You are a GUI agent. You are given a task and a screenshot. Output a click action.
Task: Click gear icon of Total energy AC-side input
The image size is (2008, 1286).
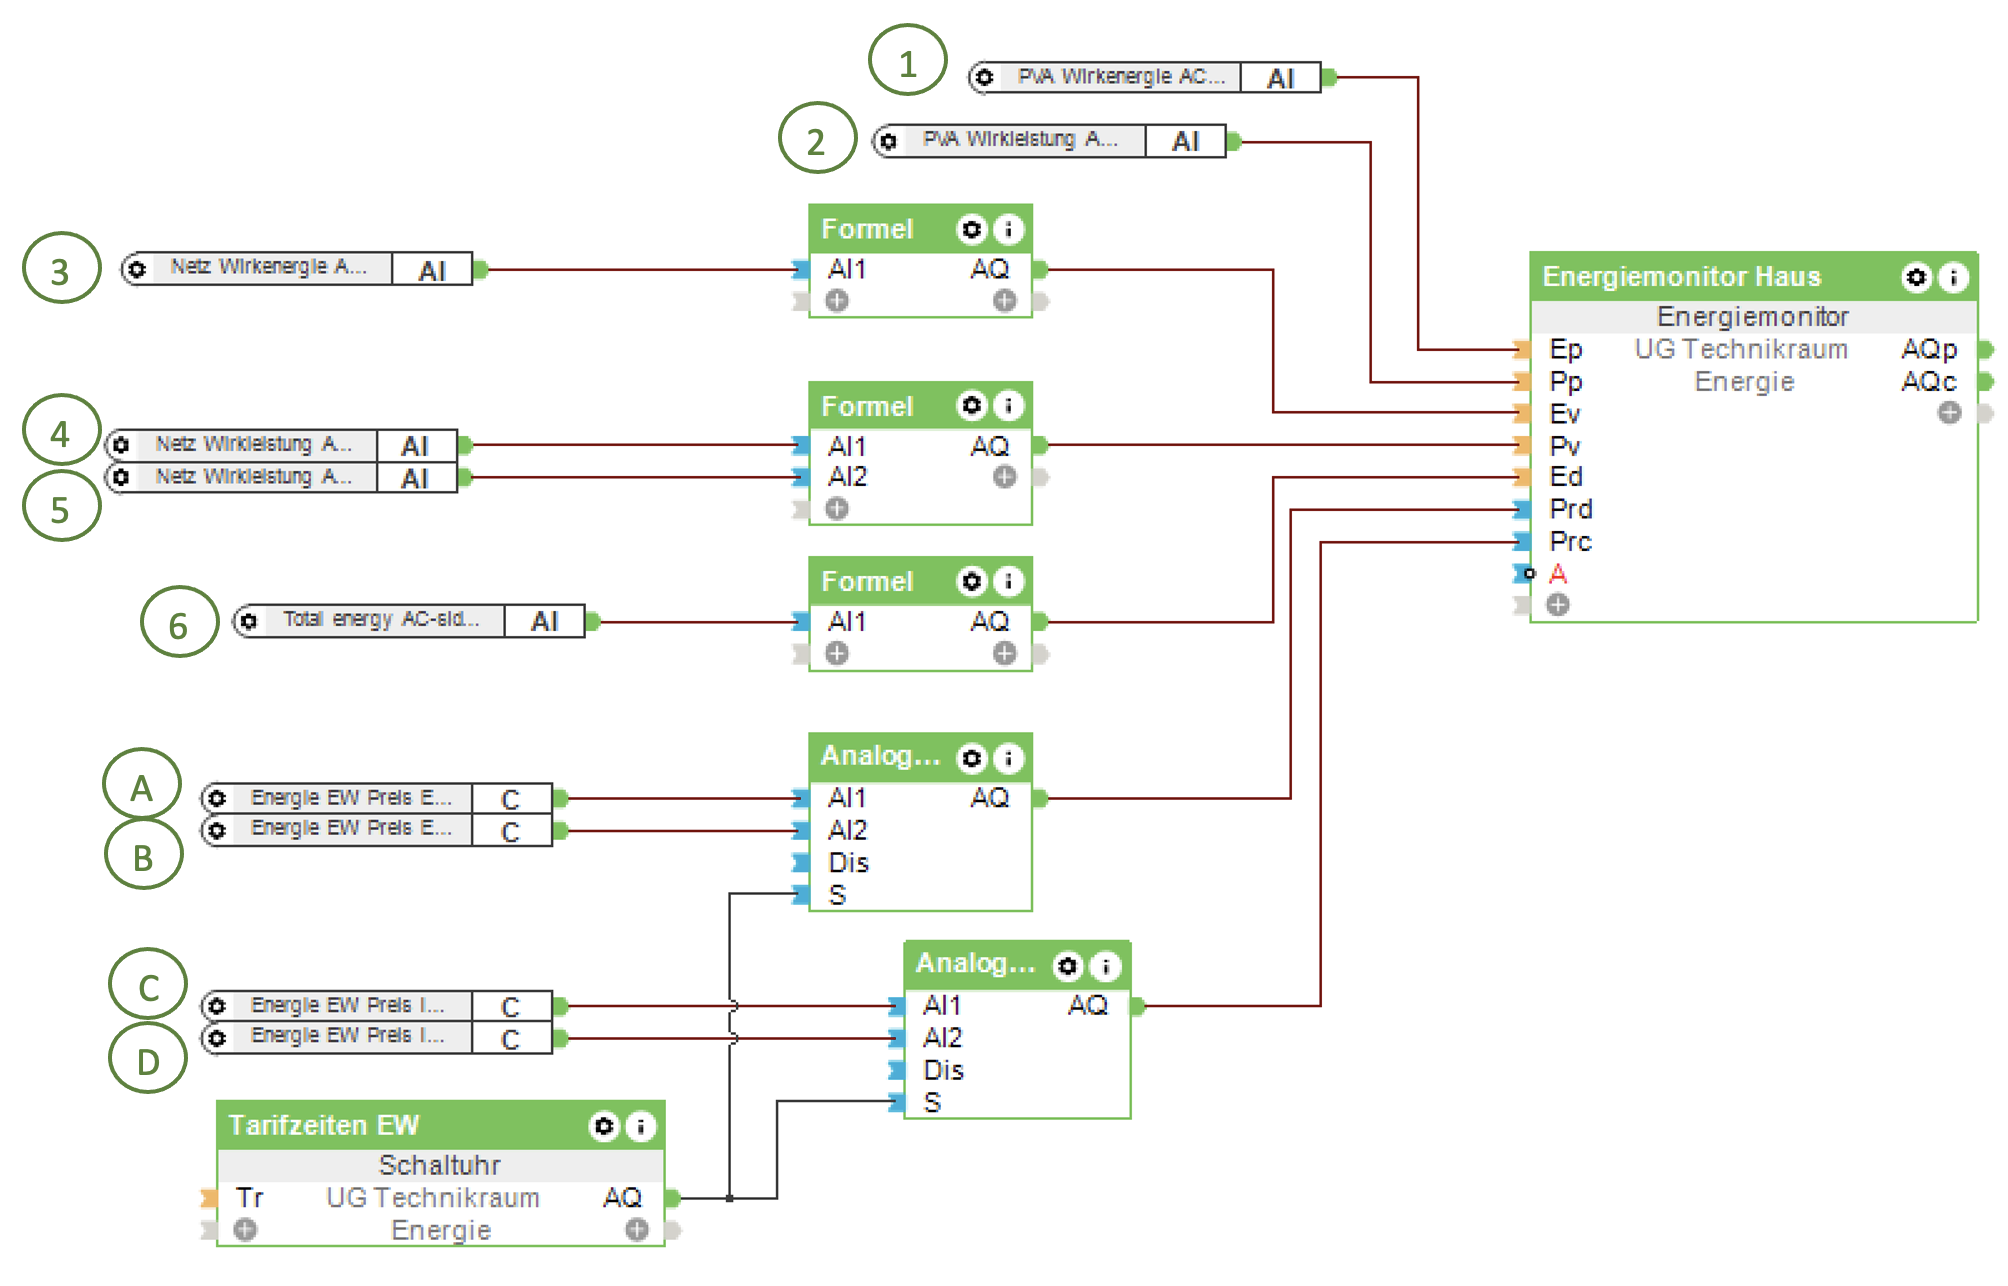[249, 621]
